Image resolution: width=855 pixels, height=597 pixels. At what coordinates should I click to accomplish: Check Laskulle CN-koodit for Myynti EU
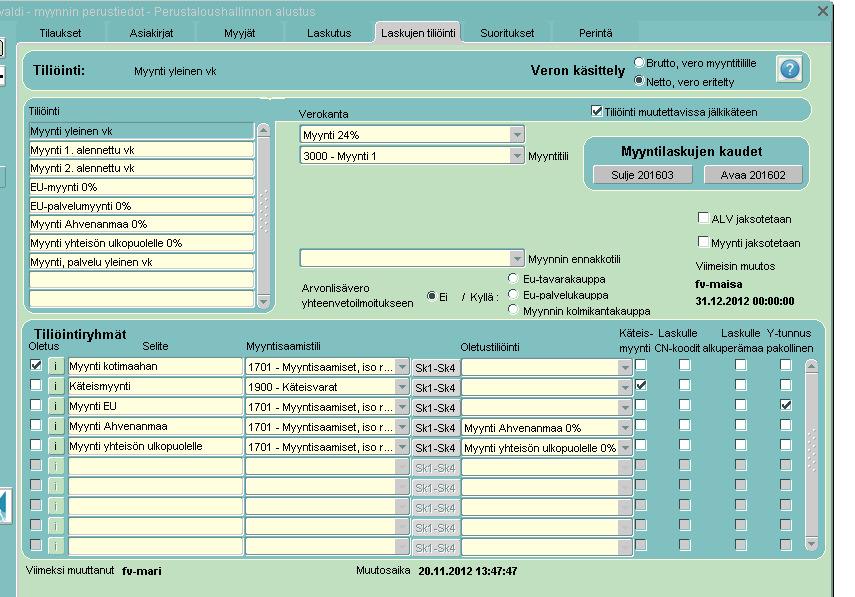point(684,405)
